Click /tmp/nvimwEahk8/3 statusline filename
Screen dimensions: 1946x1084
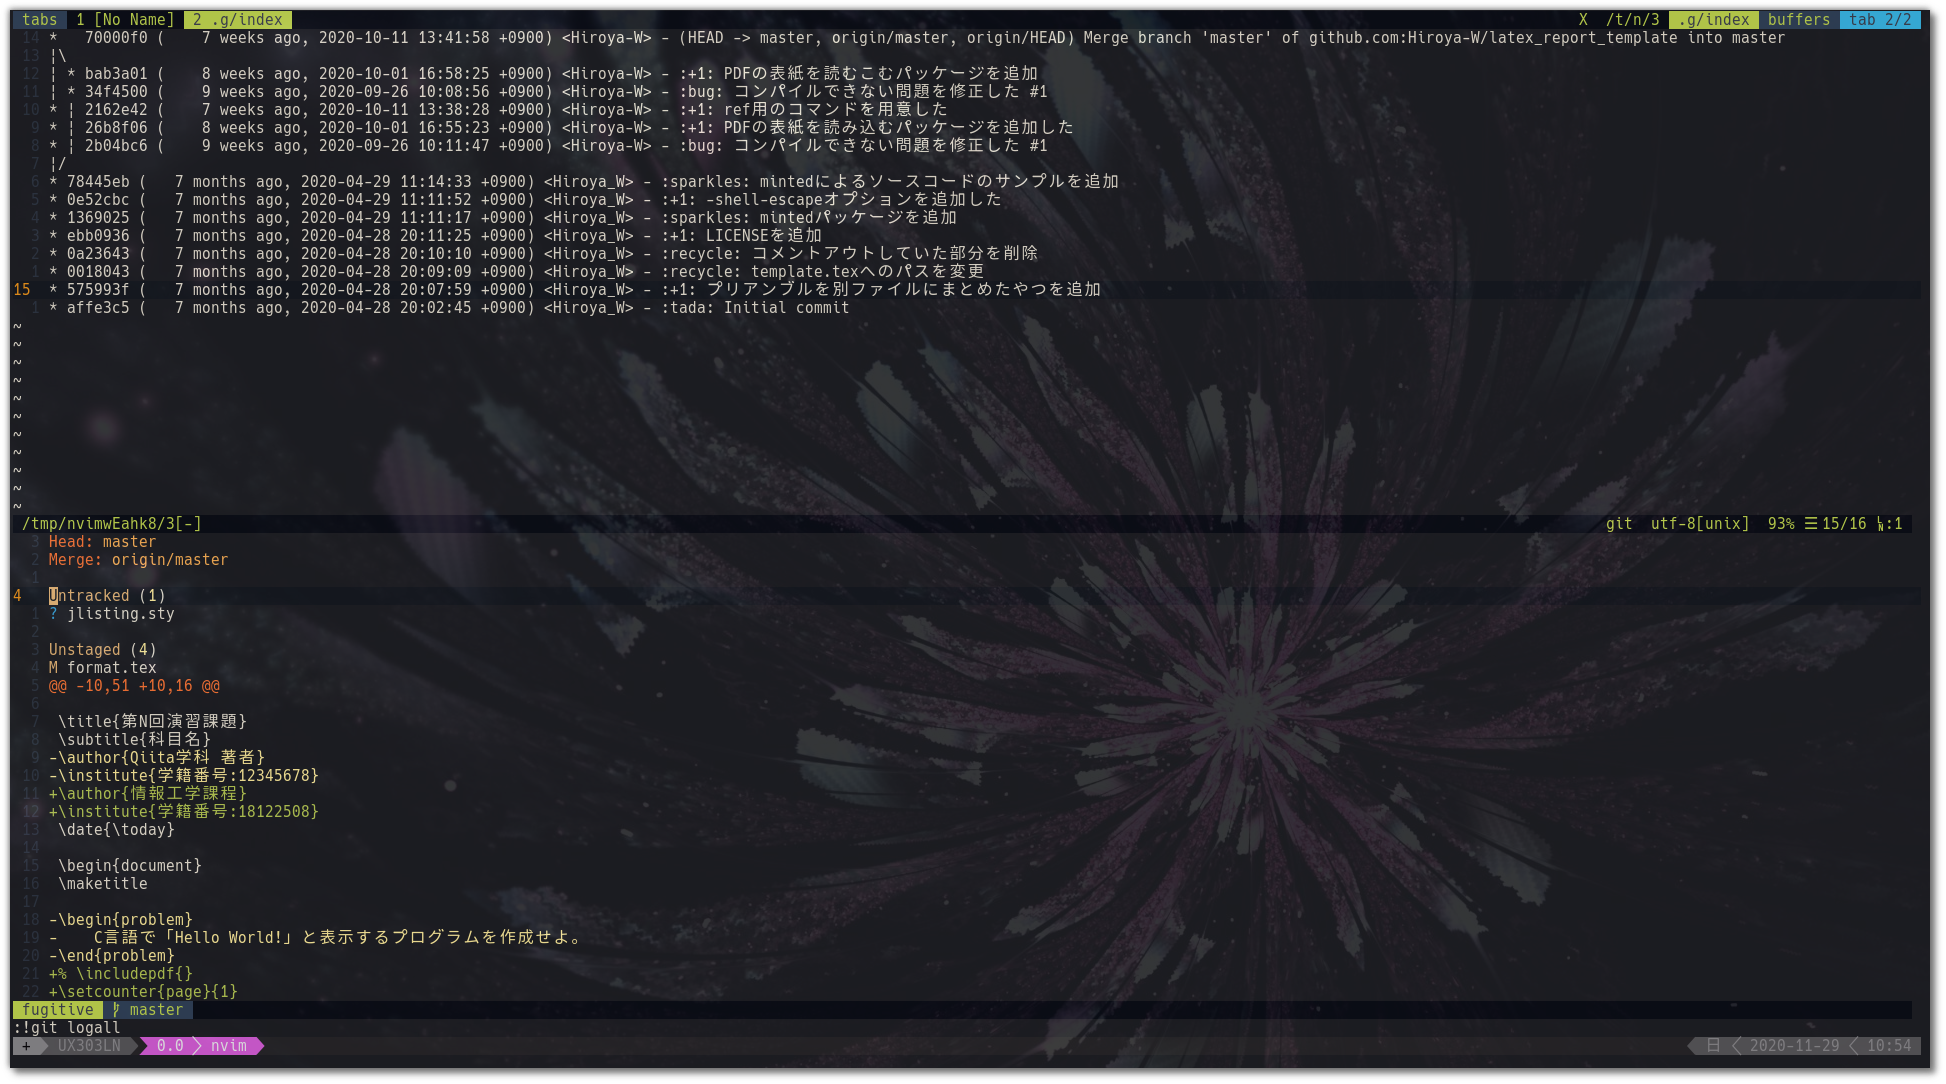[112, 524]
